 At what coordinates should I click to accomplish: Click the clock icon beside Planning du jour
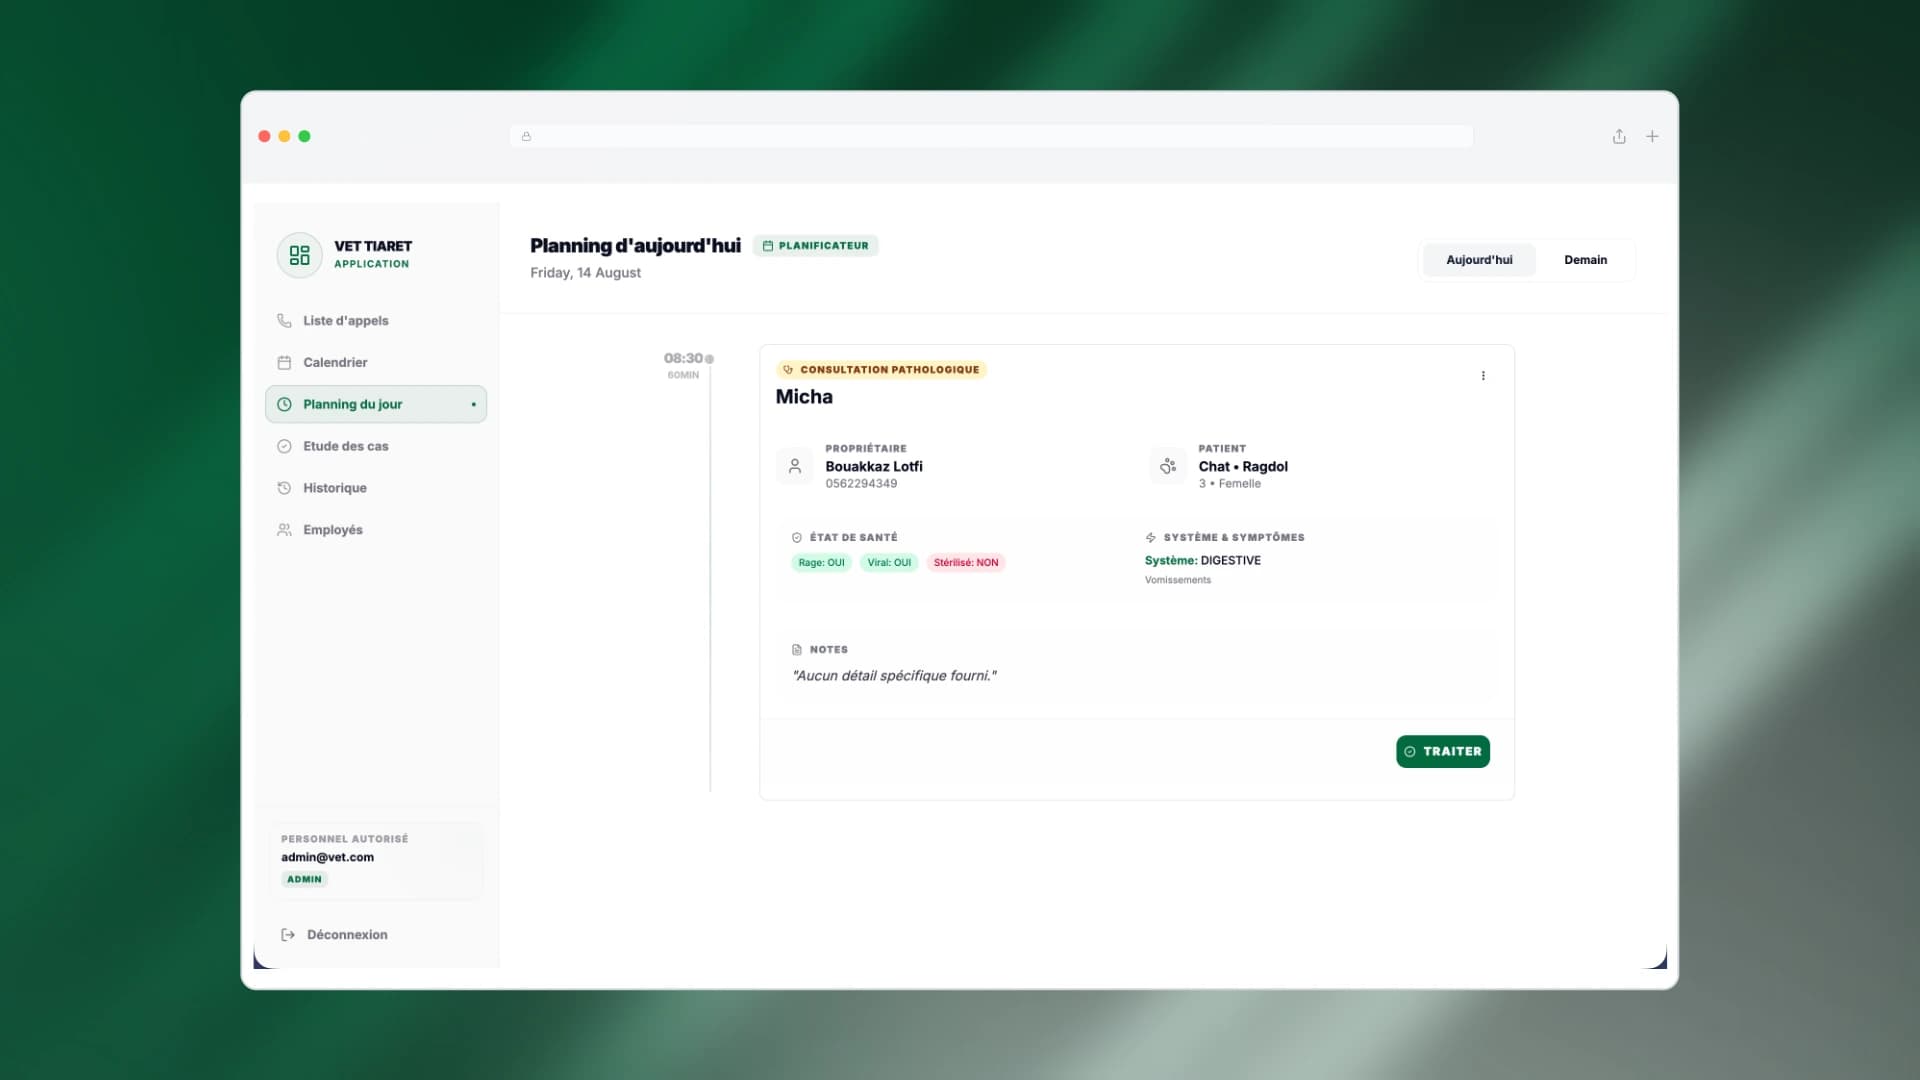[284, 405]
